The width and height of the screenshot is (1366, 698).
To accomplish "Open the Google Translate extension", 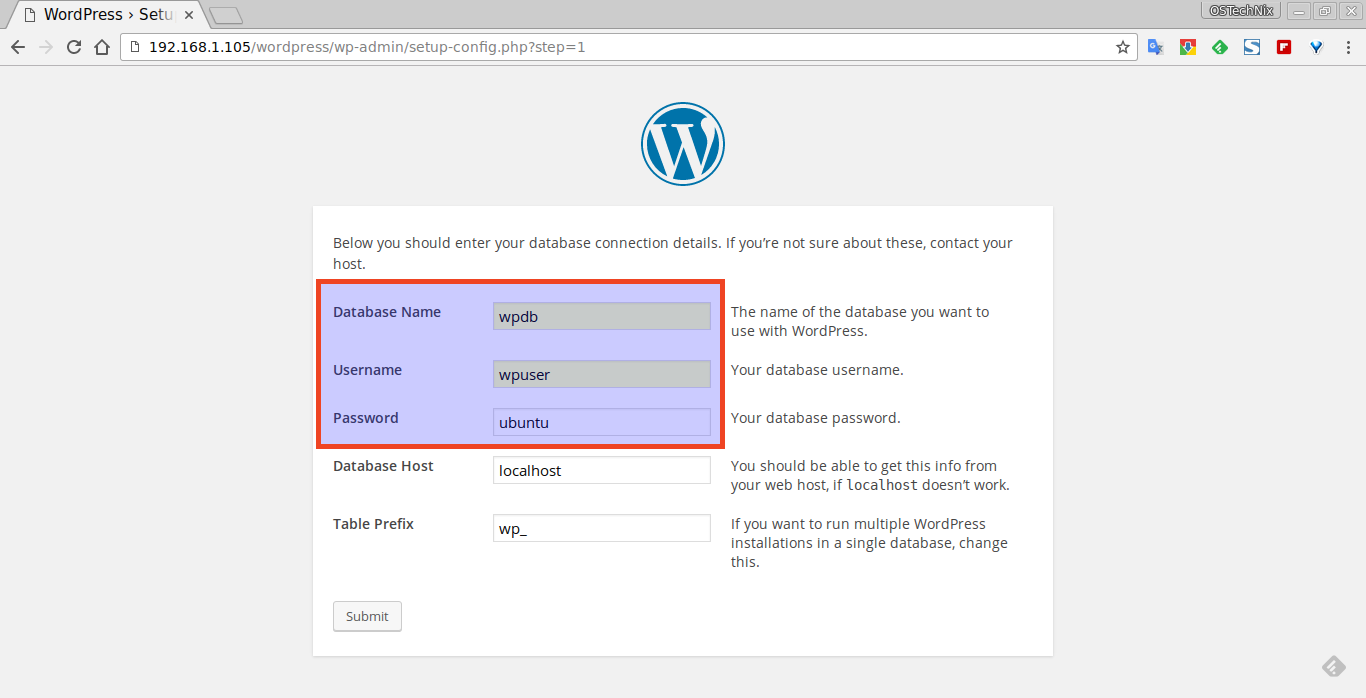I will (x=1155, y=47).
